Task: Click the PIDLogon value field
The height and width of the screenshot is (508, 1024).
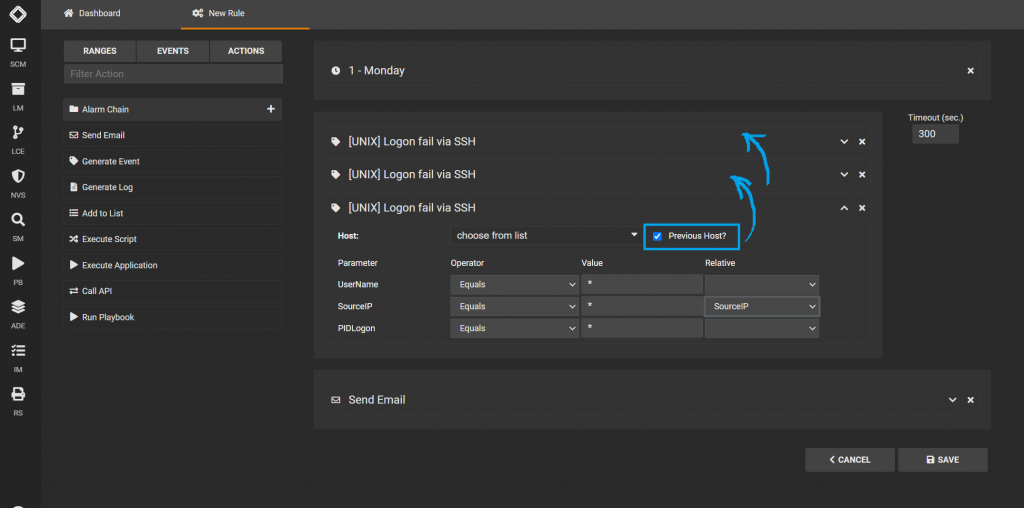Action: (x=642, y=328)
